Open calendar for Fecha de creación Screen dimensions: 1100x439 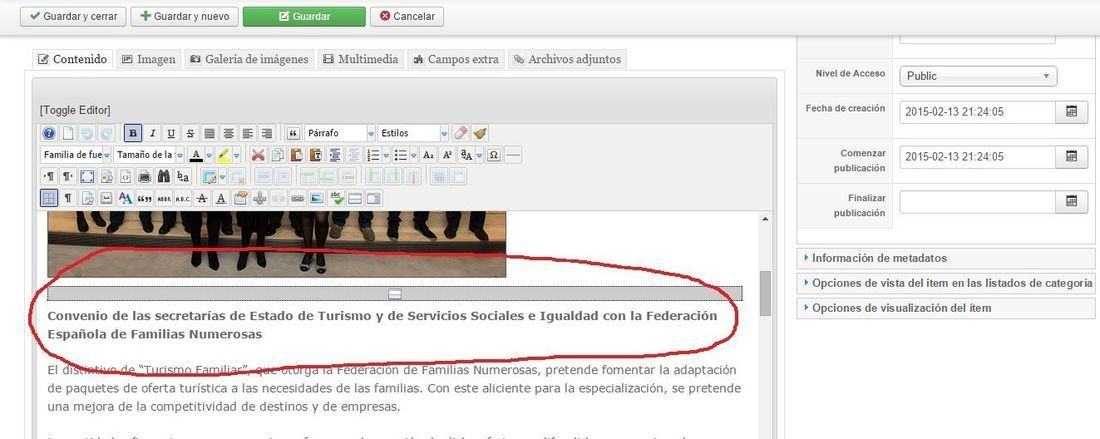pos(1071,112)
